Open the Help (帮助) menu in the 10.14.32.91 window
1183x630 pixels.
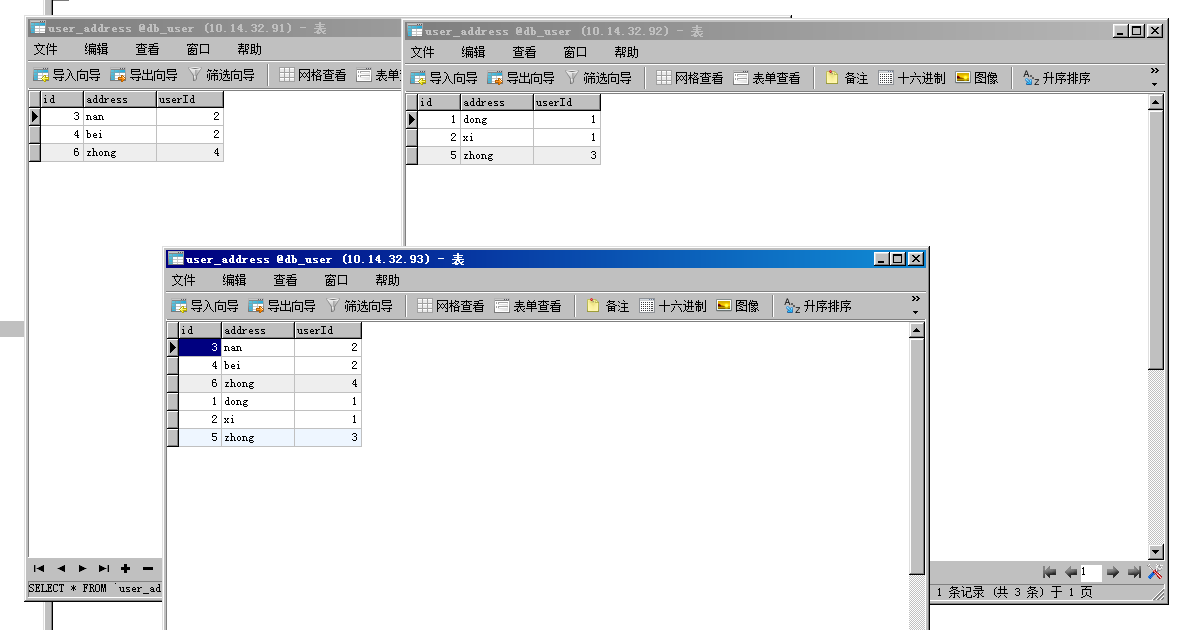pos(250,49)
